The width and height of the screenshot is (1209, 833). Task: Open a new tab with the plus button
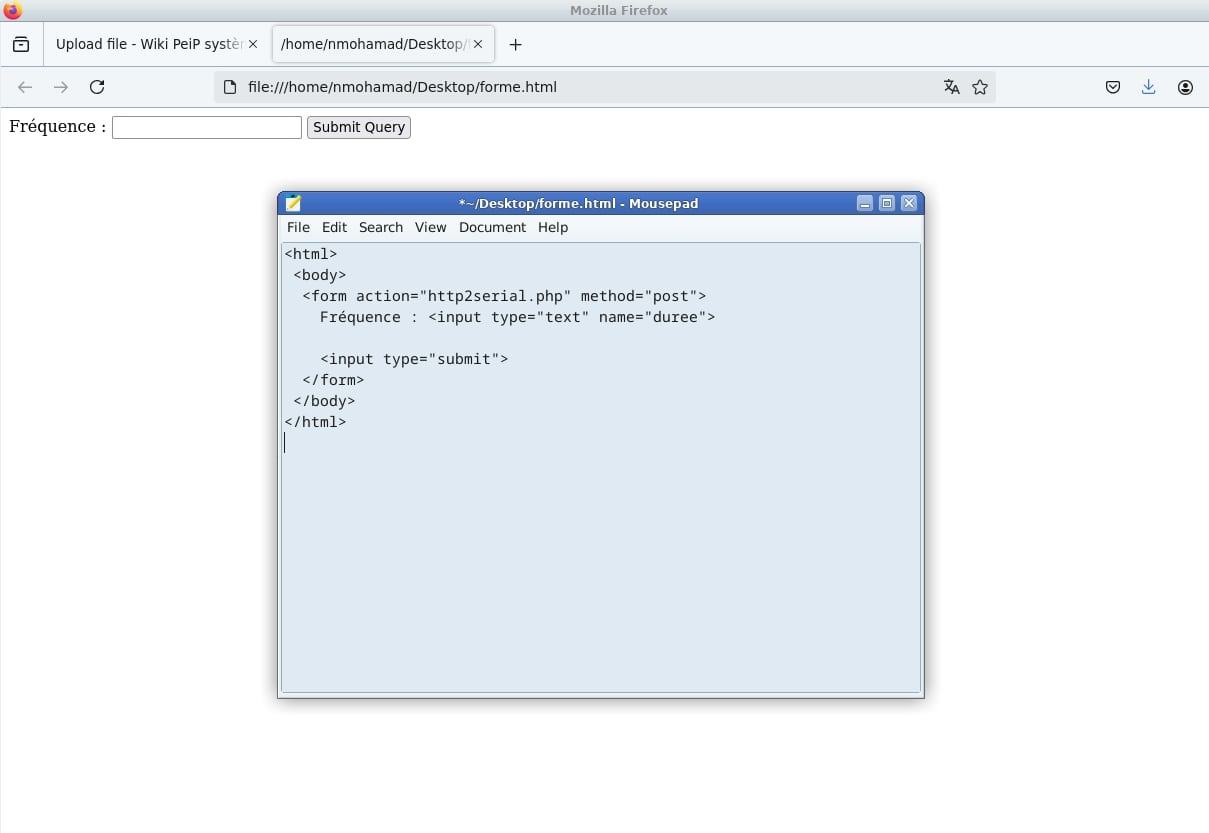click(515, 45)
